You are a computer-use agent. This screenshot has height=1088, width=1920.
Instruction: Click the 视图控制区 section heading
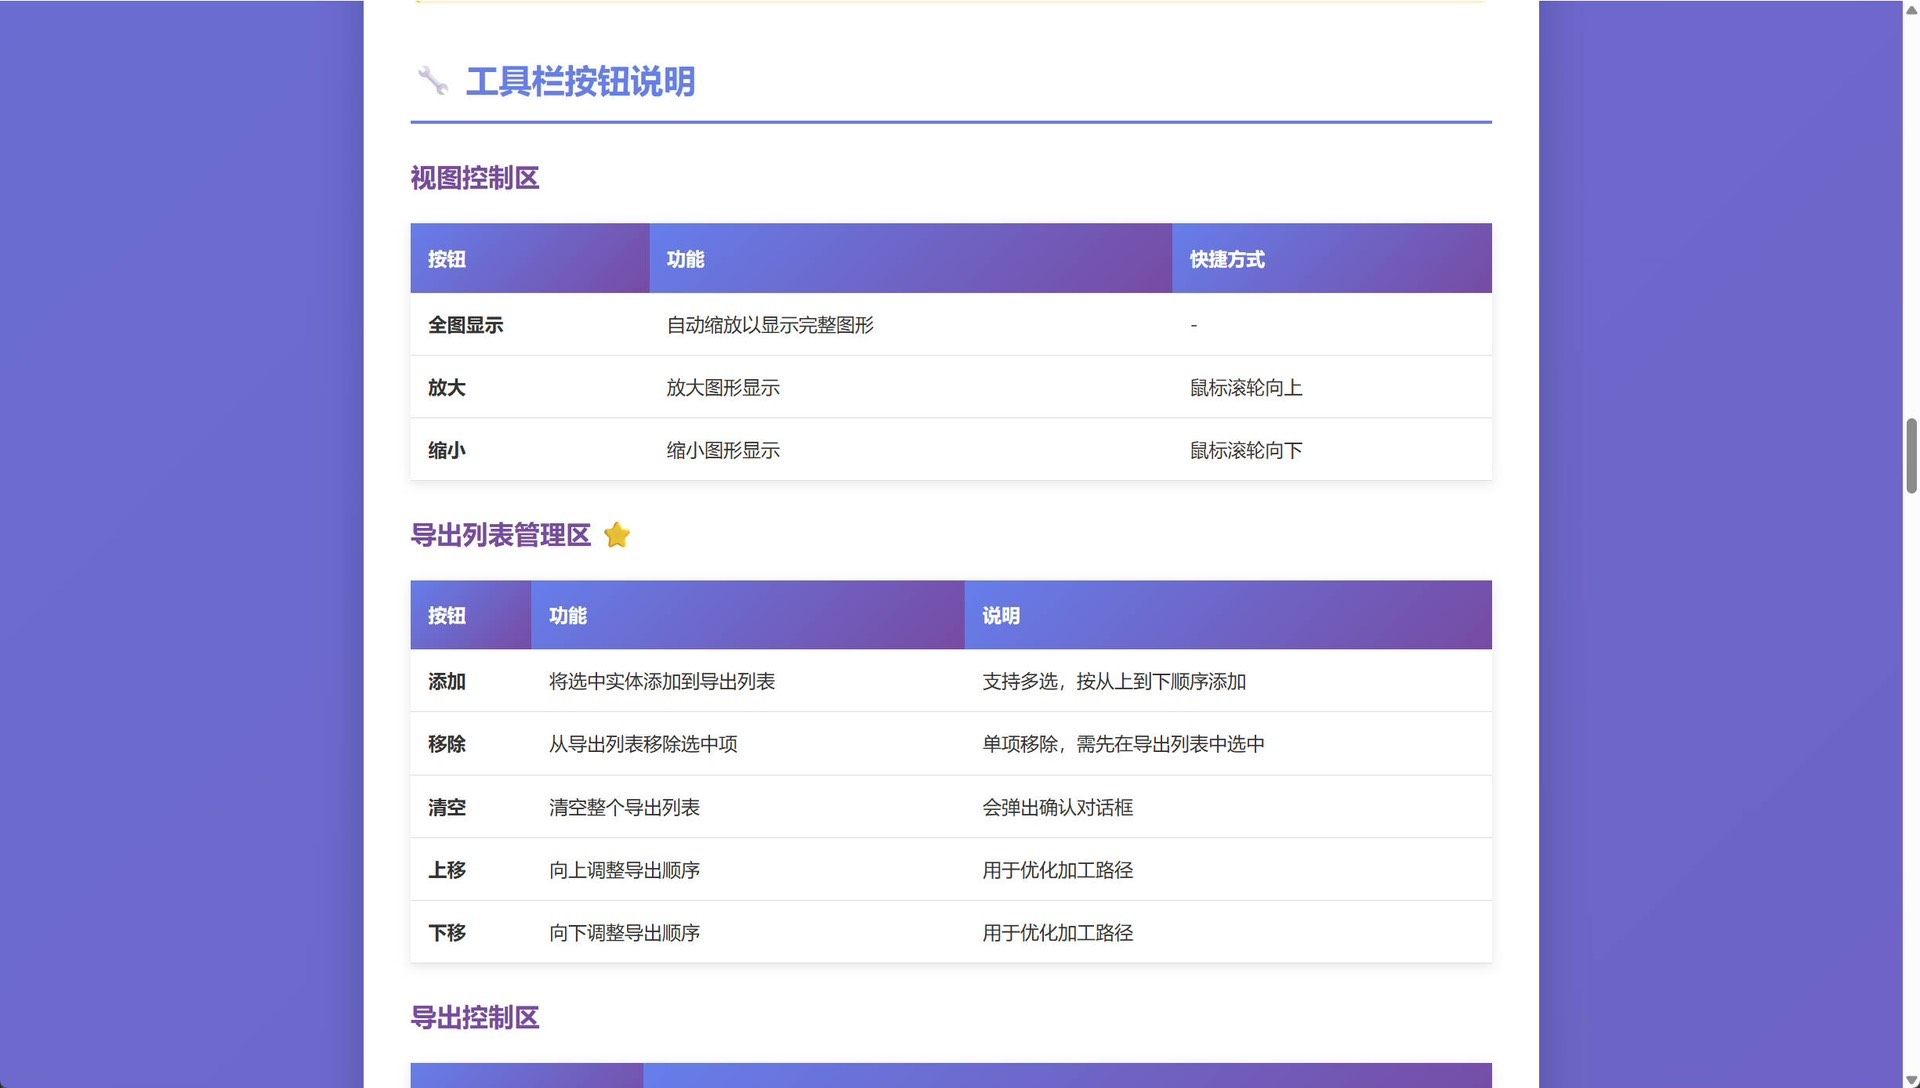(x=475, y=178)
